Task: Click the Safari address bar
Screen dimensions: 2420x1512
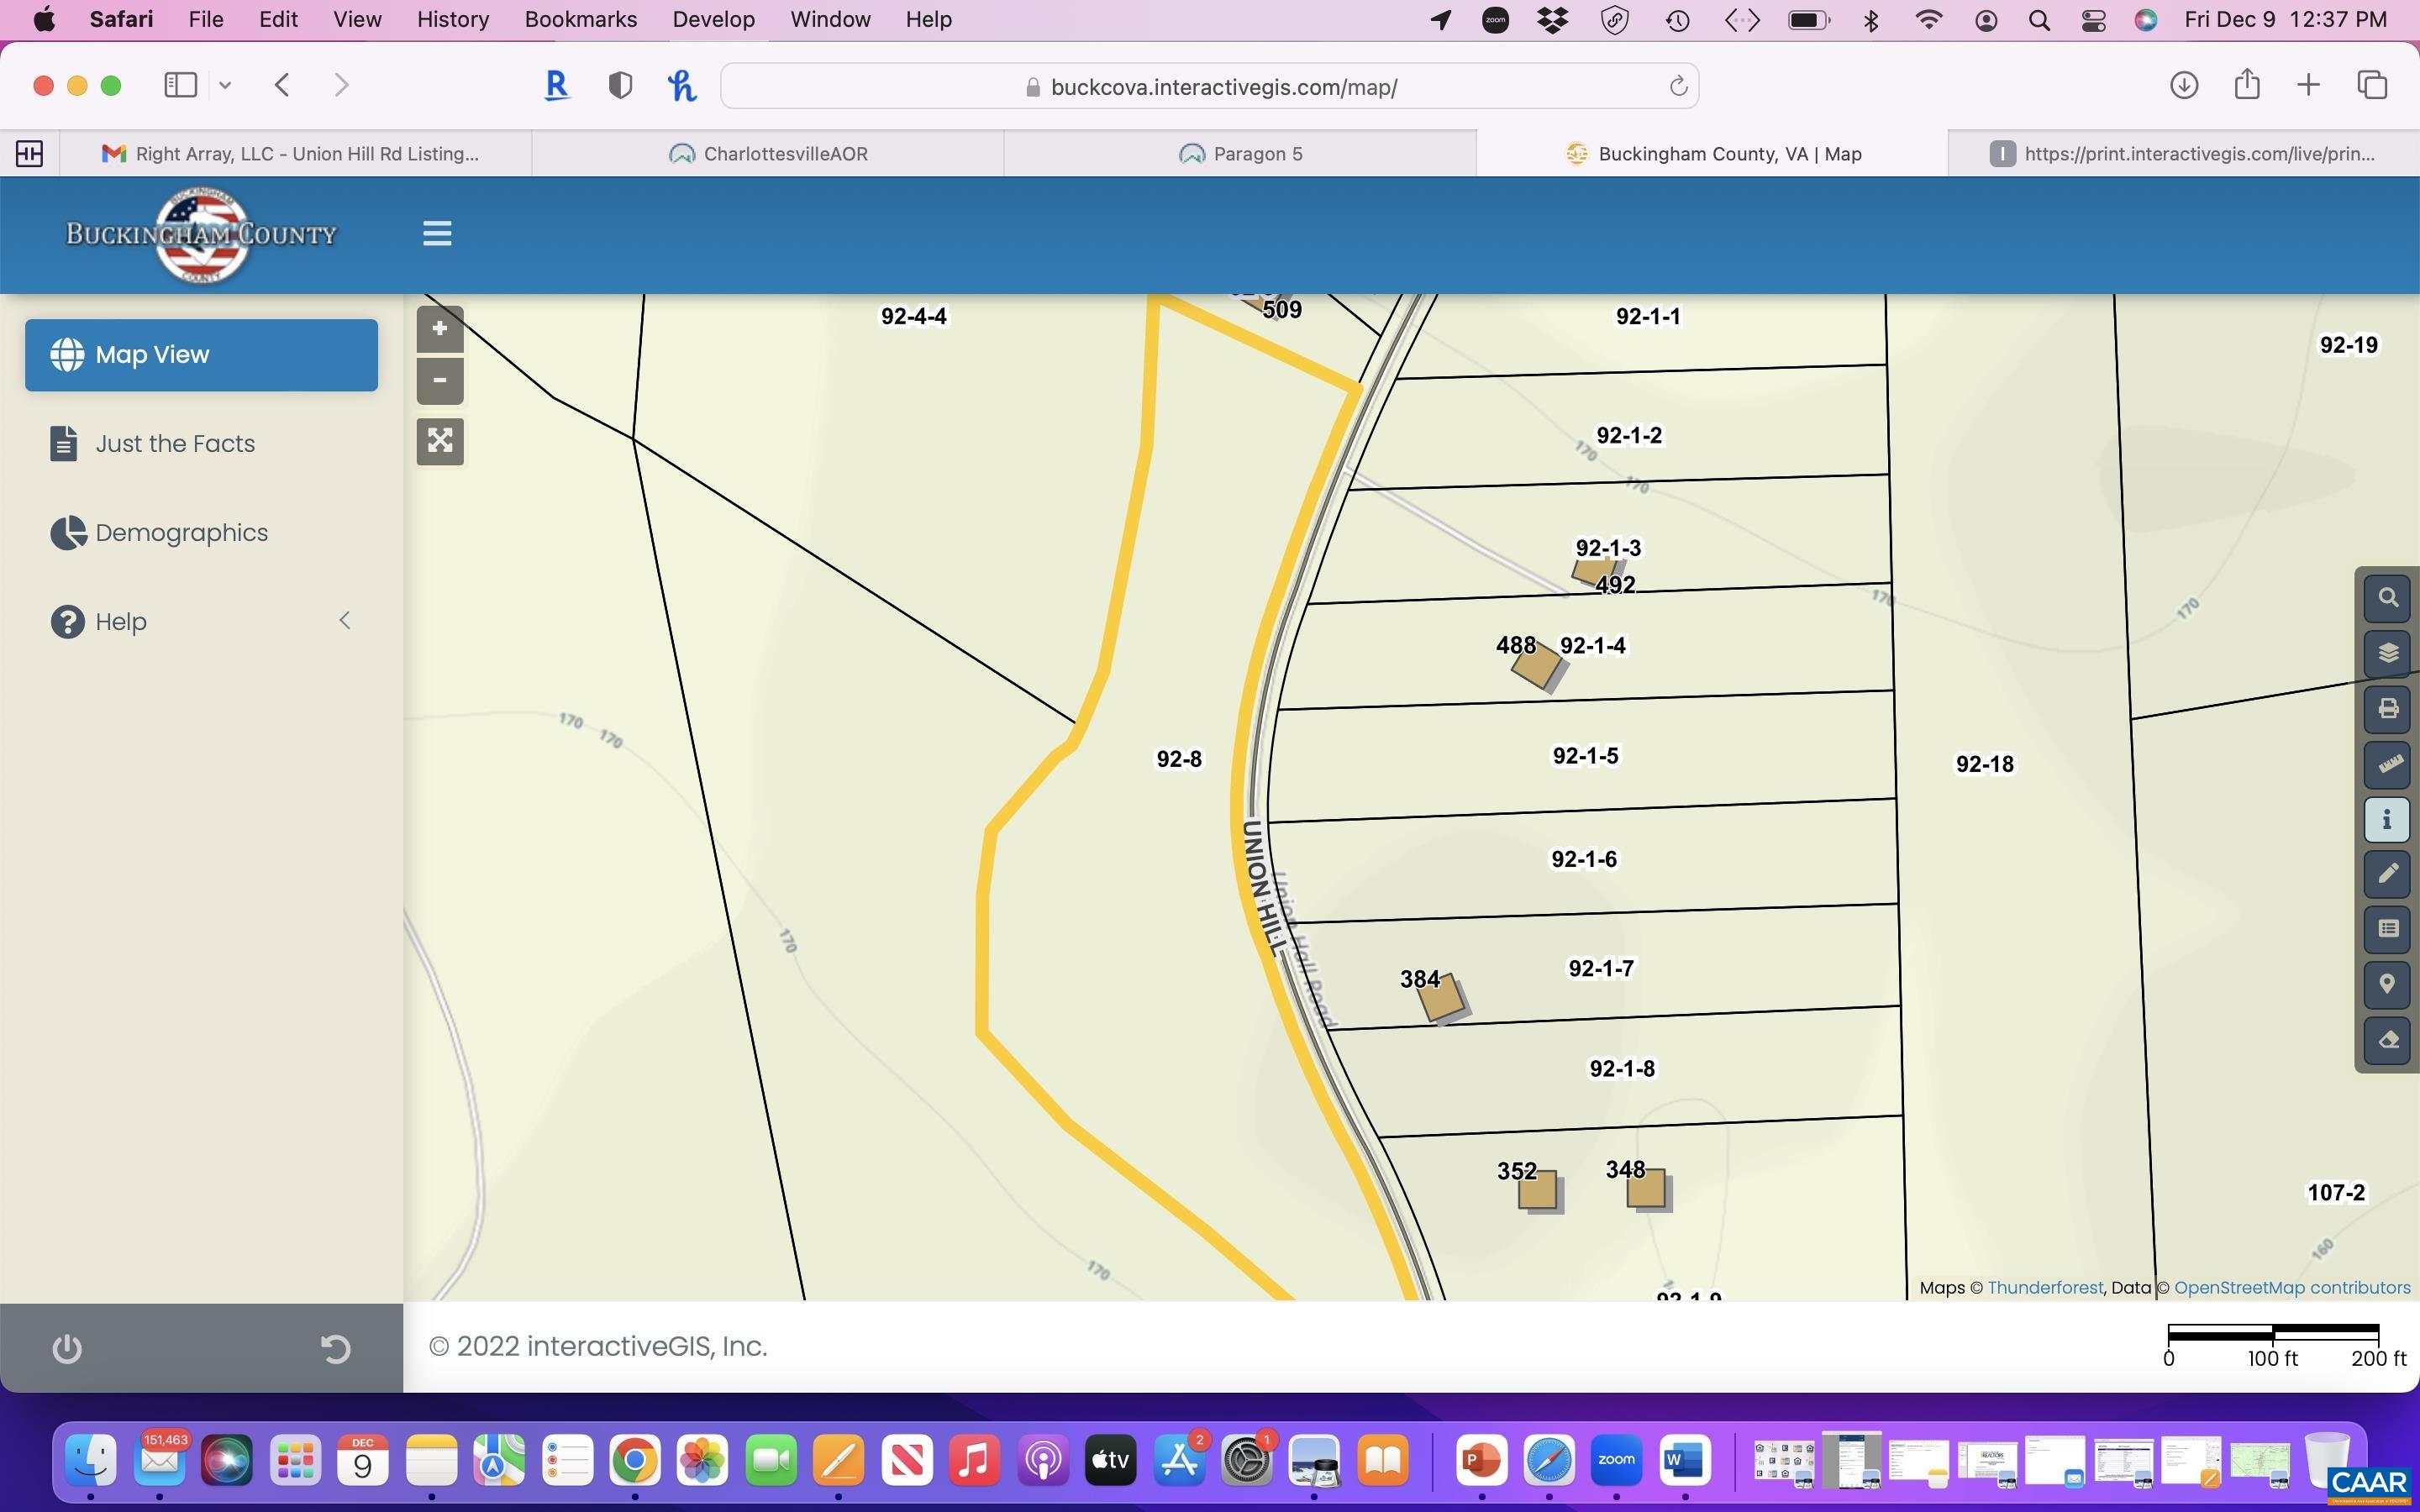Action: (x=1209, y=87)
